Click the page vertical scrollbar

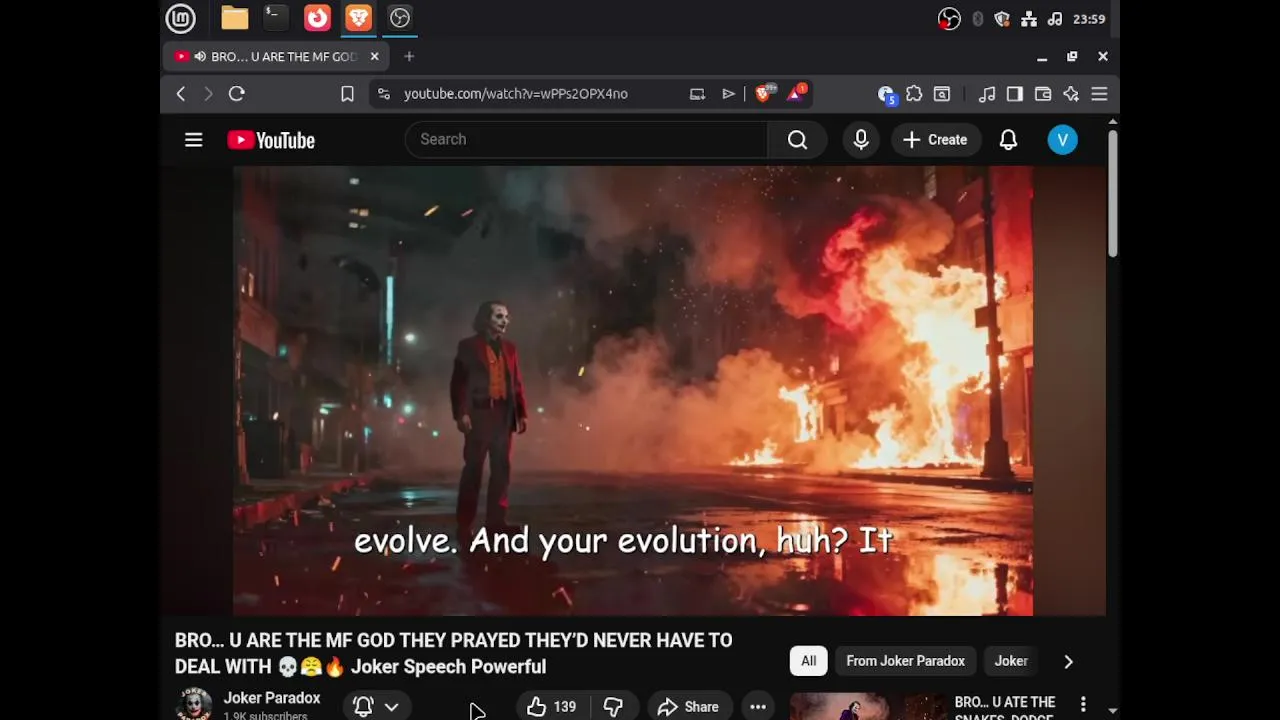pos(1112,193)
